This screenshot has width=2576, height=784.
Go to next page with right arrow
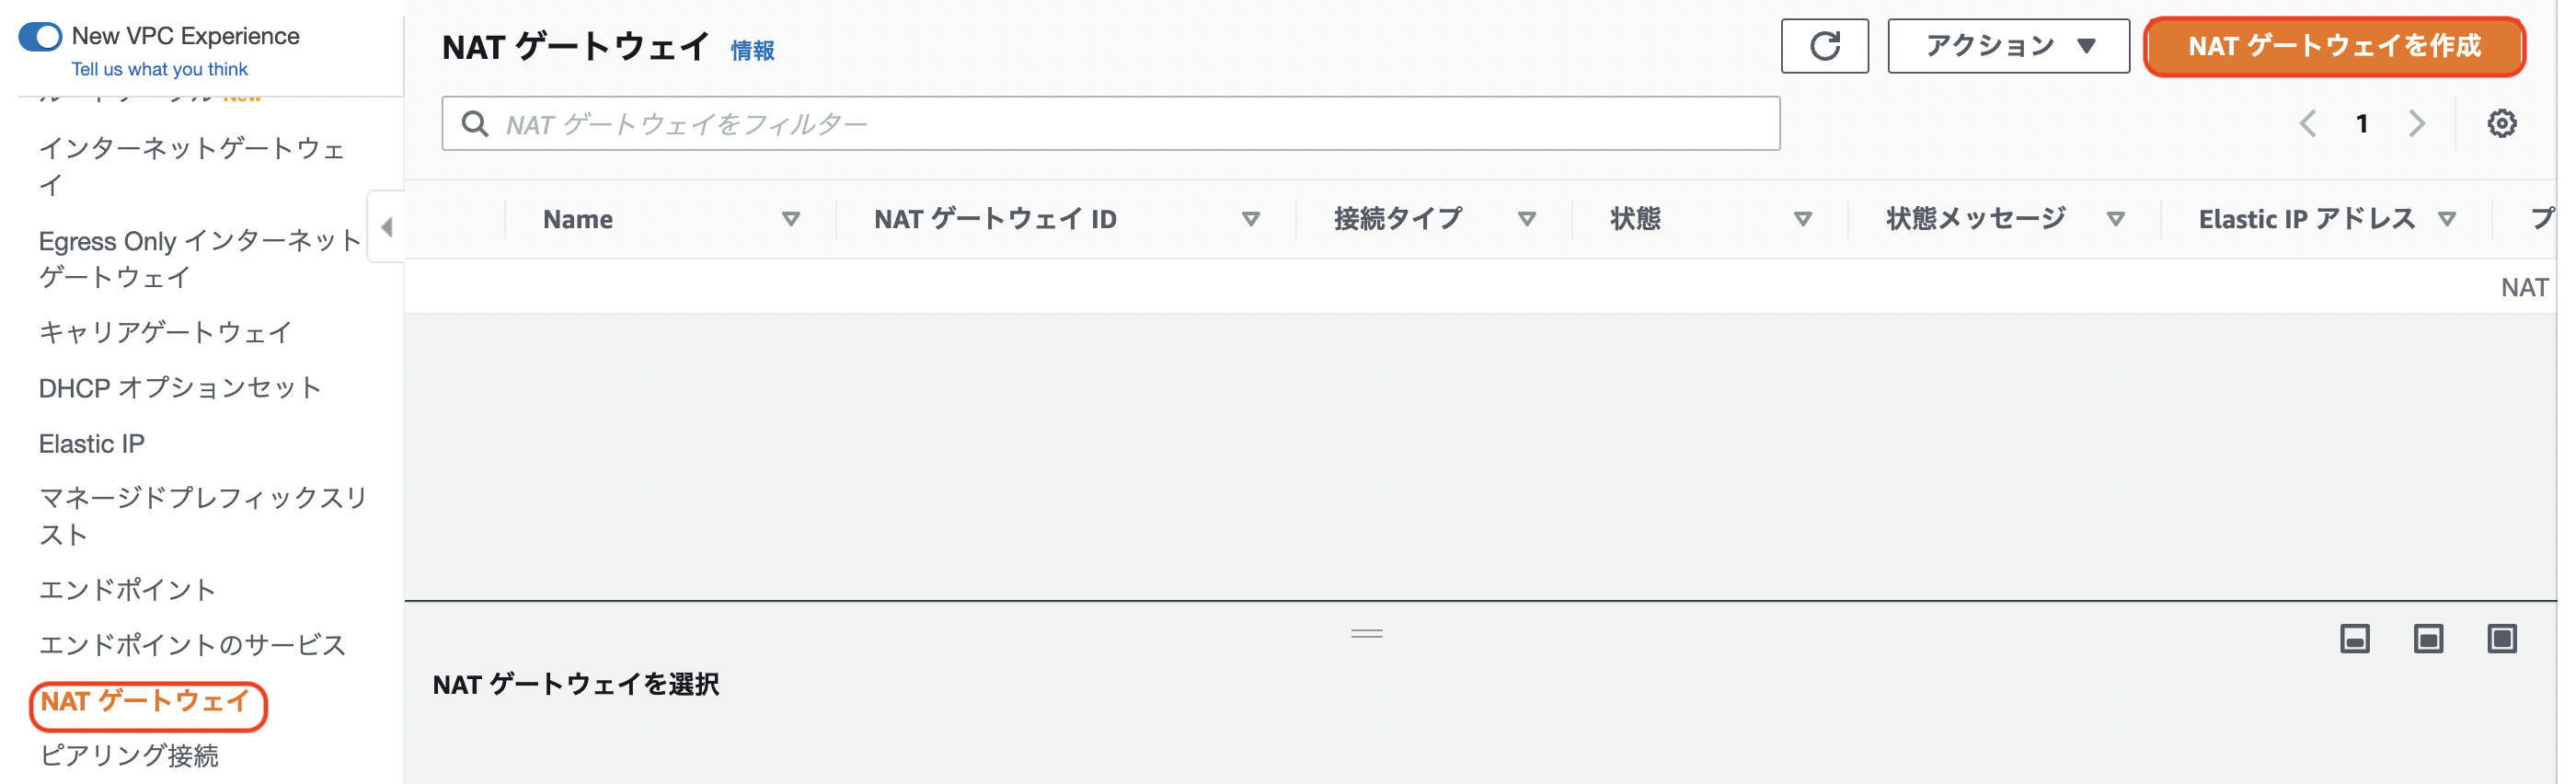tap(2417, 123)
